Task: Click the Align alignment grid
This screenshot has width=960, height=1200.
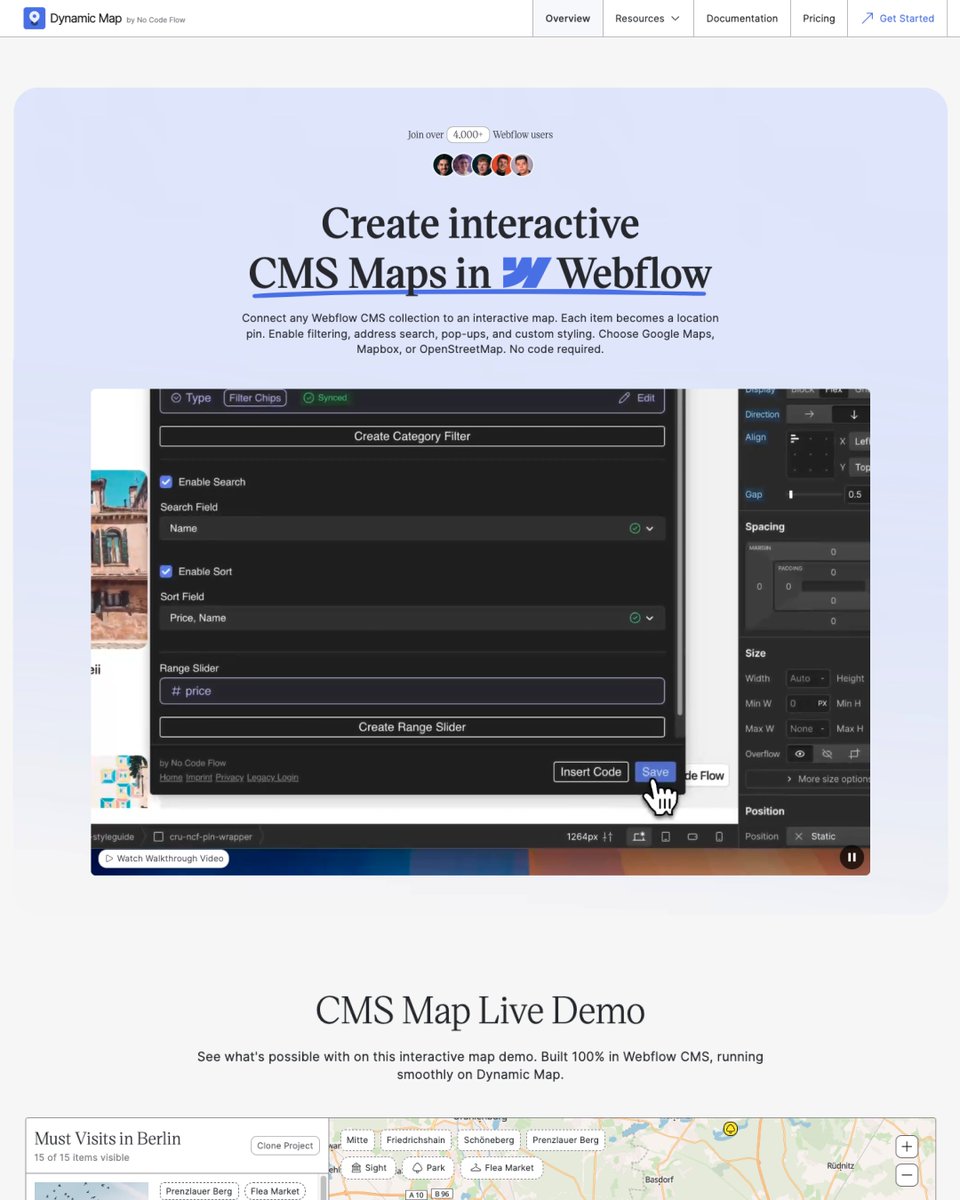Action: 810,452
